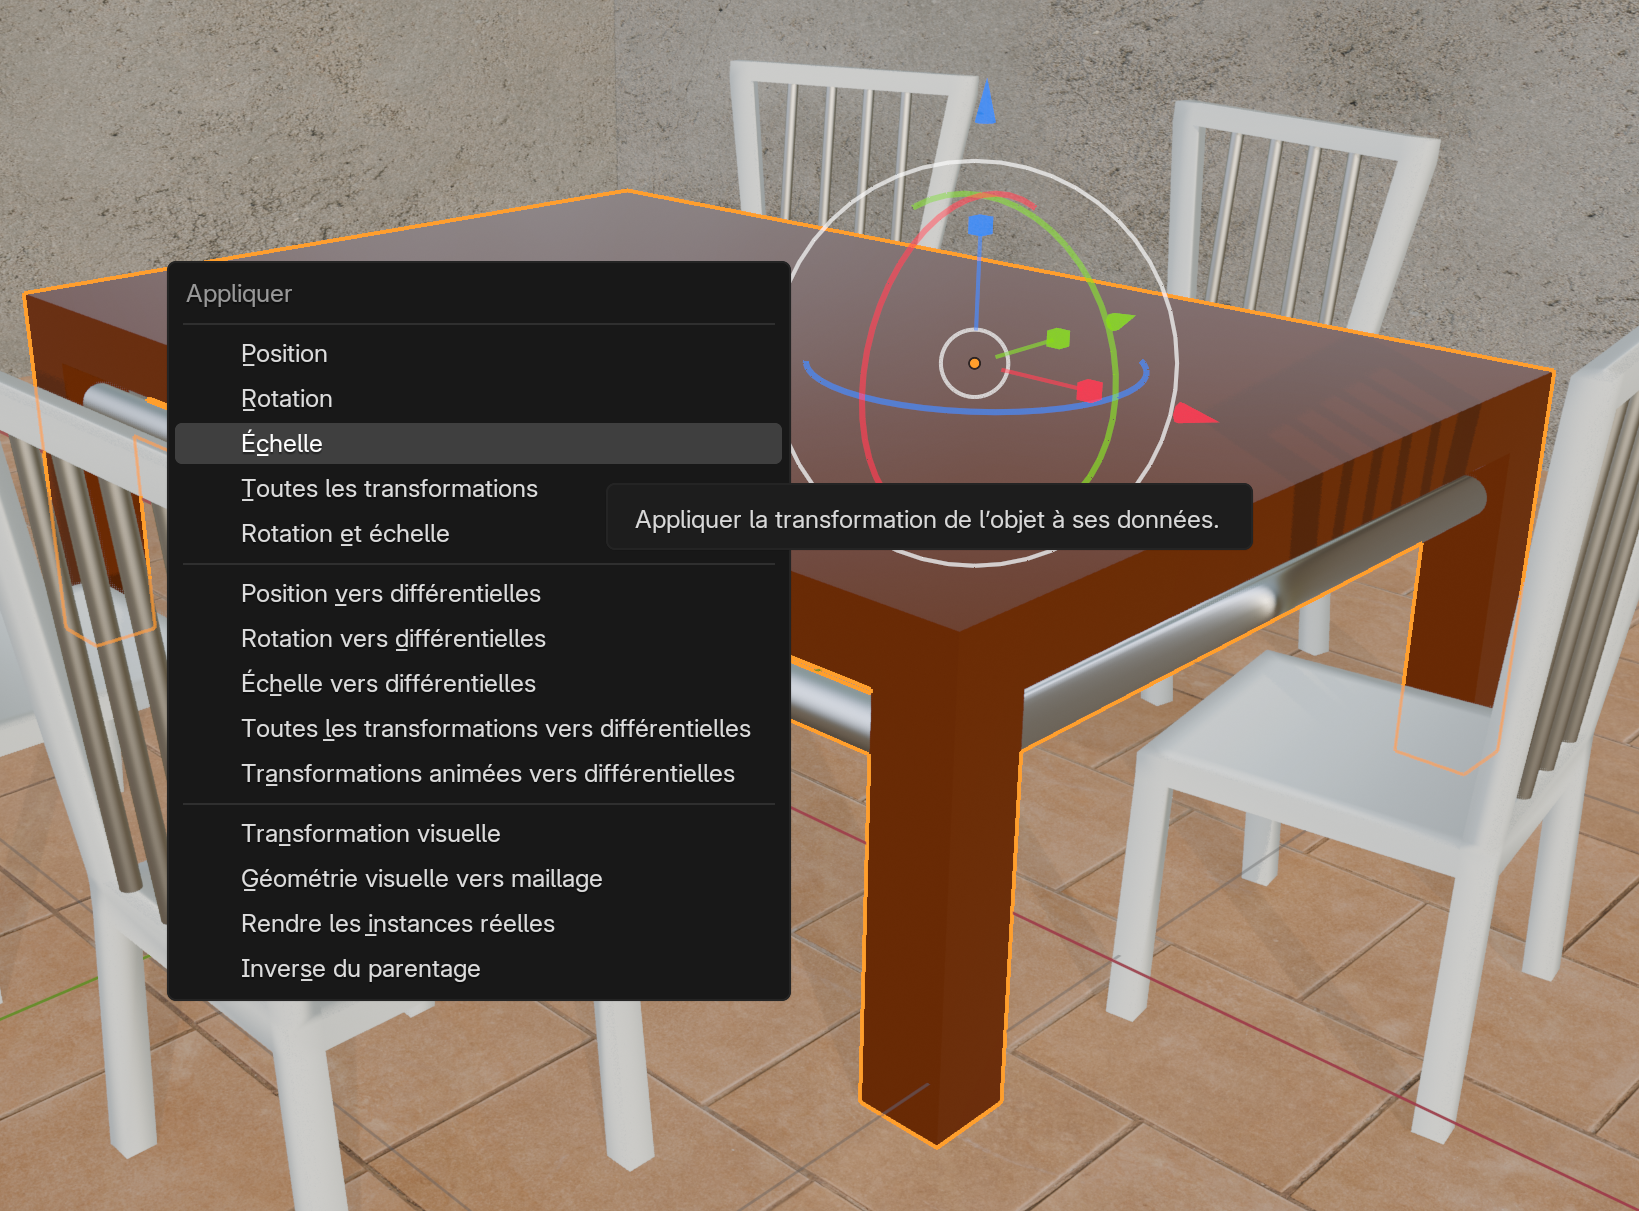Image resolution: width=1639 pixels, height=1211 pixels.
Task: Click the red X-axis arrow tip of gizmo
Action: [1192, 414]
